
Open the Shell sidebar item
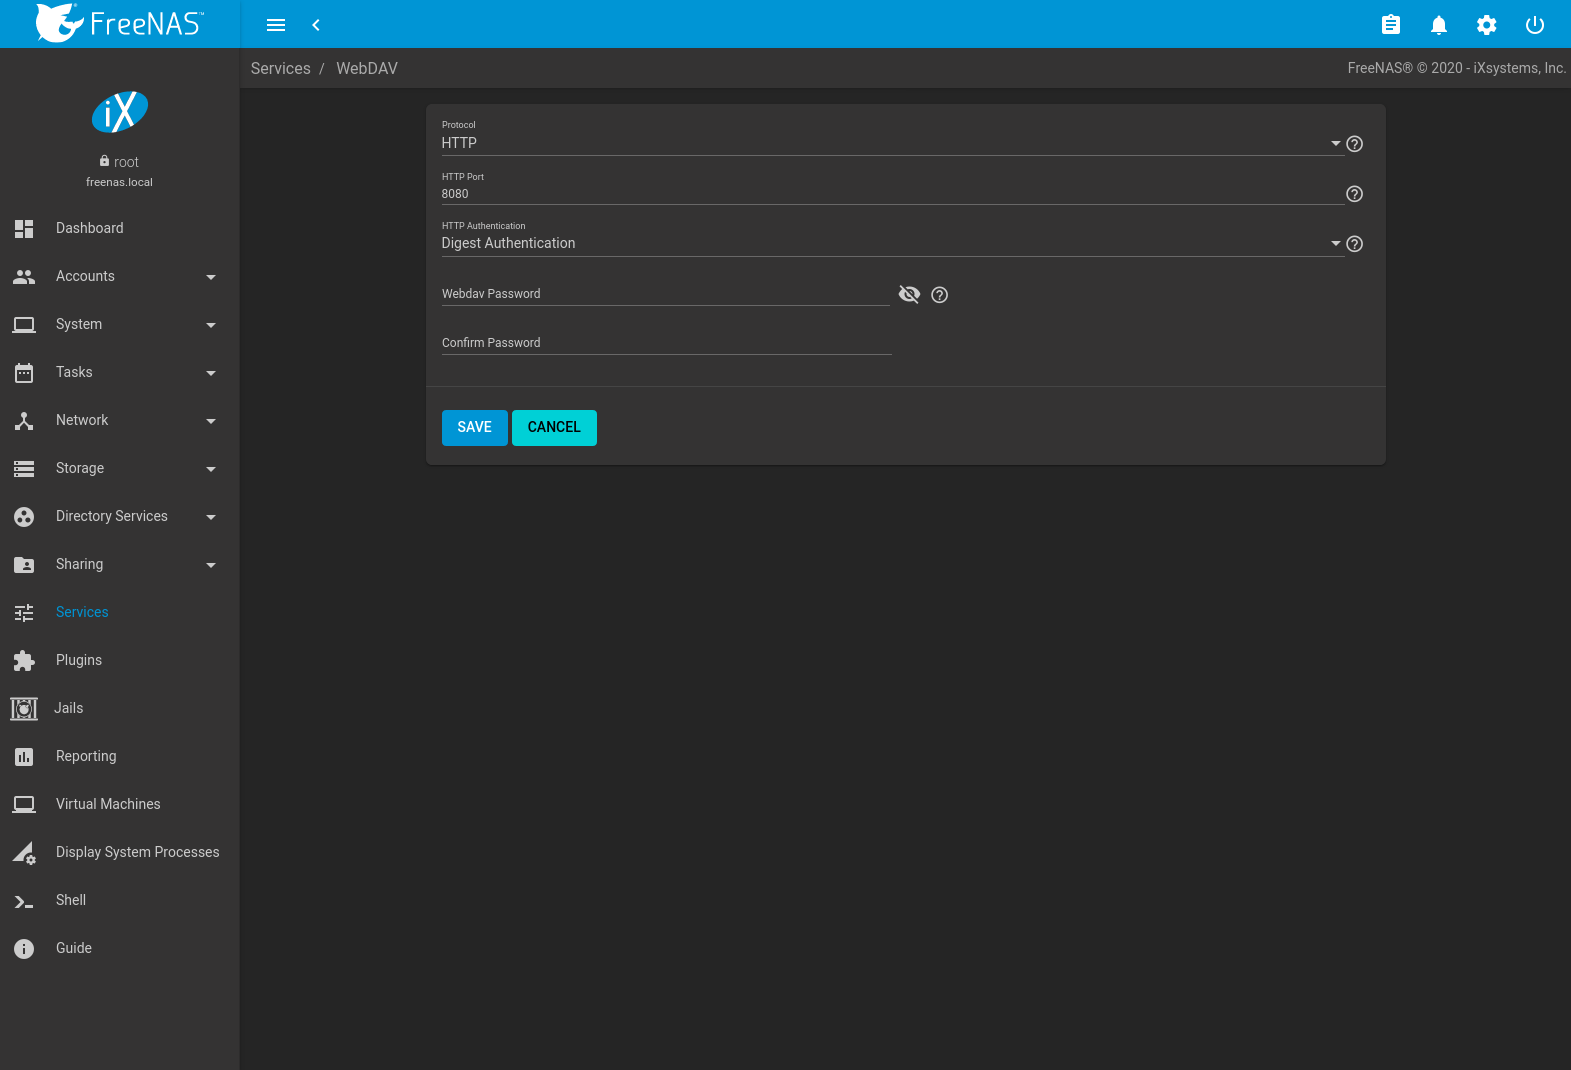click(71, 900)
